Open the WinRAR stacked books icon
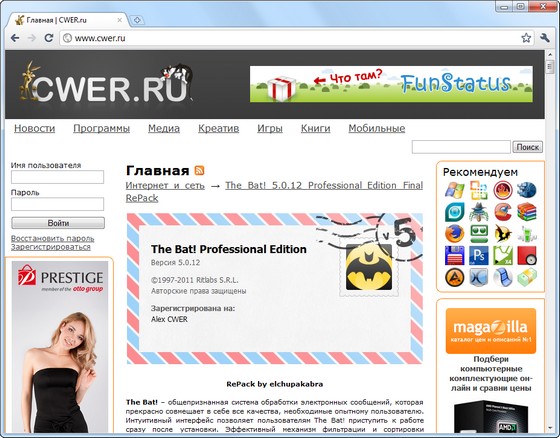Image resolution: width=560 pixels, height=438 pixels. pyautogui.click(x=527, y=212)
